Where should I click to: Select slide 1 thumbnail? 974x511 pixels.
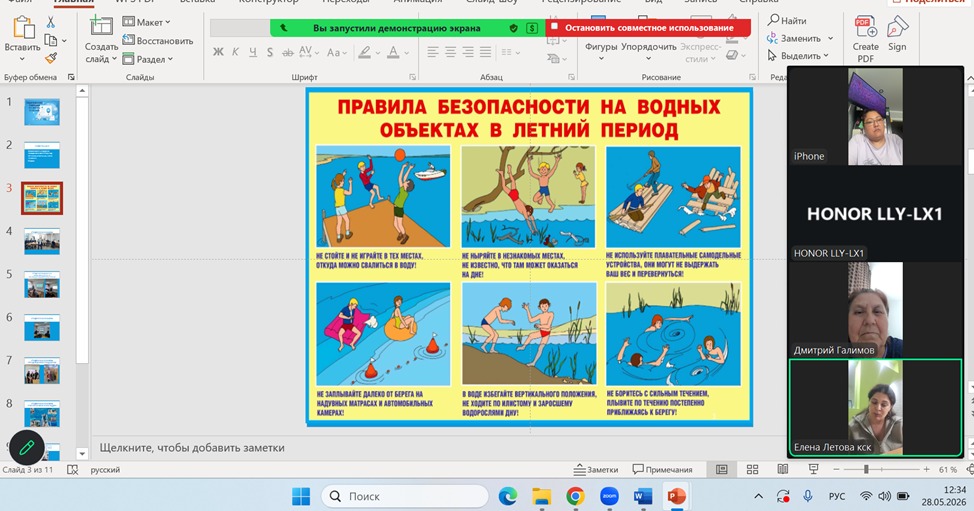pos(42,112)
